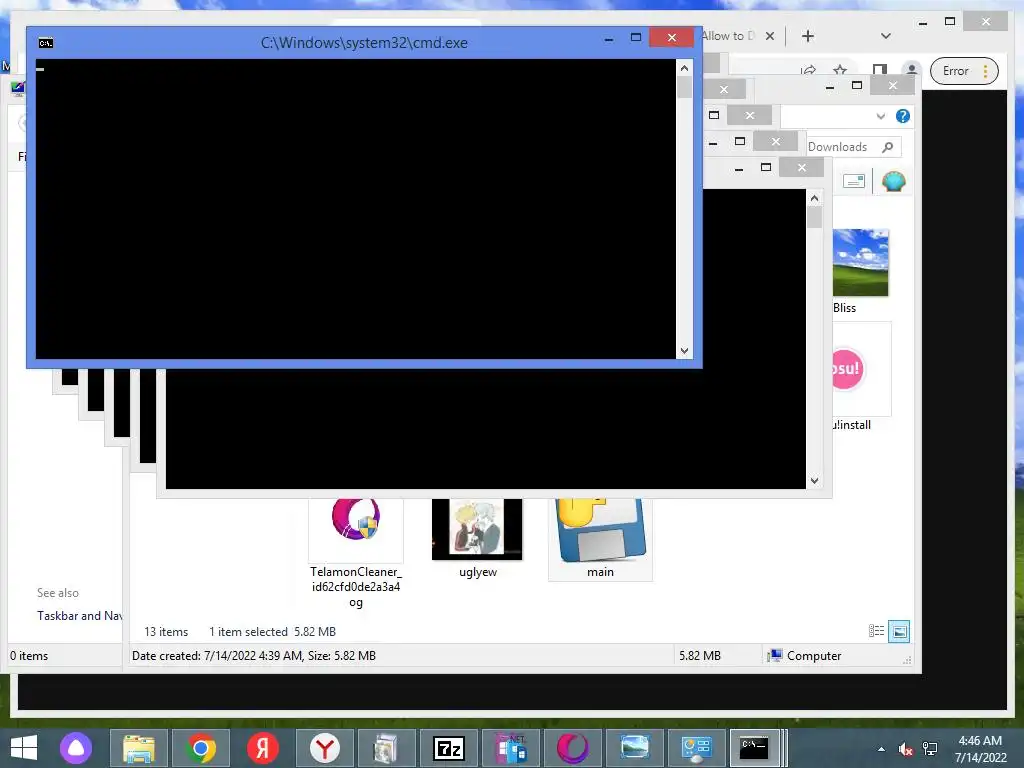Open Google Chrome from the taskbar
The height and width of the screenshot is (768, 1024).
(200, 748)
